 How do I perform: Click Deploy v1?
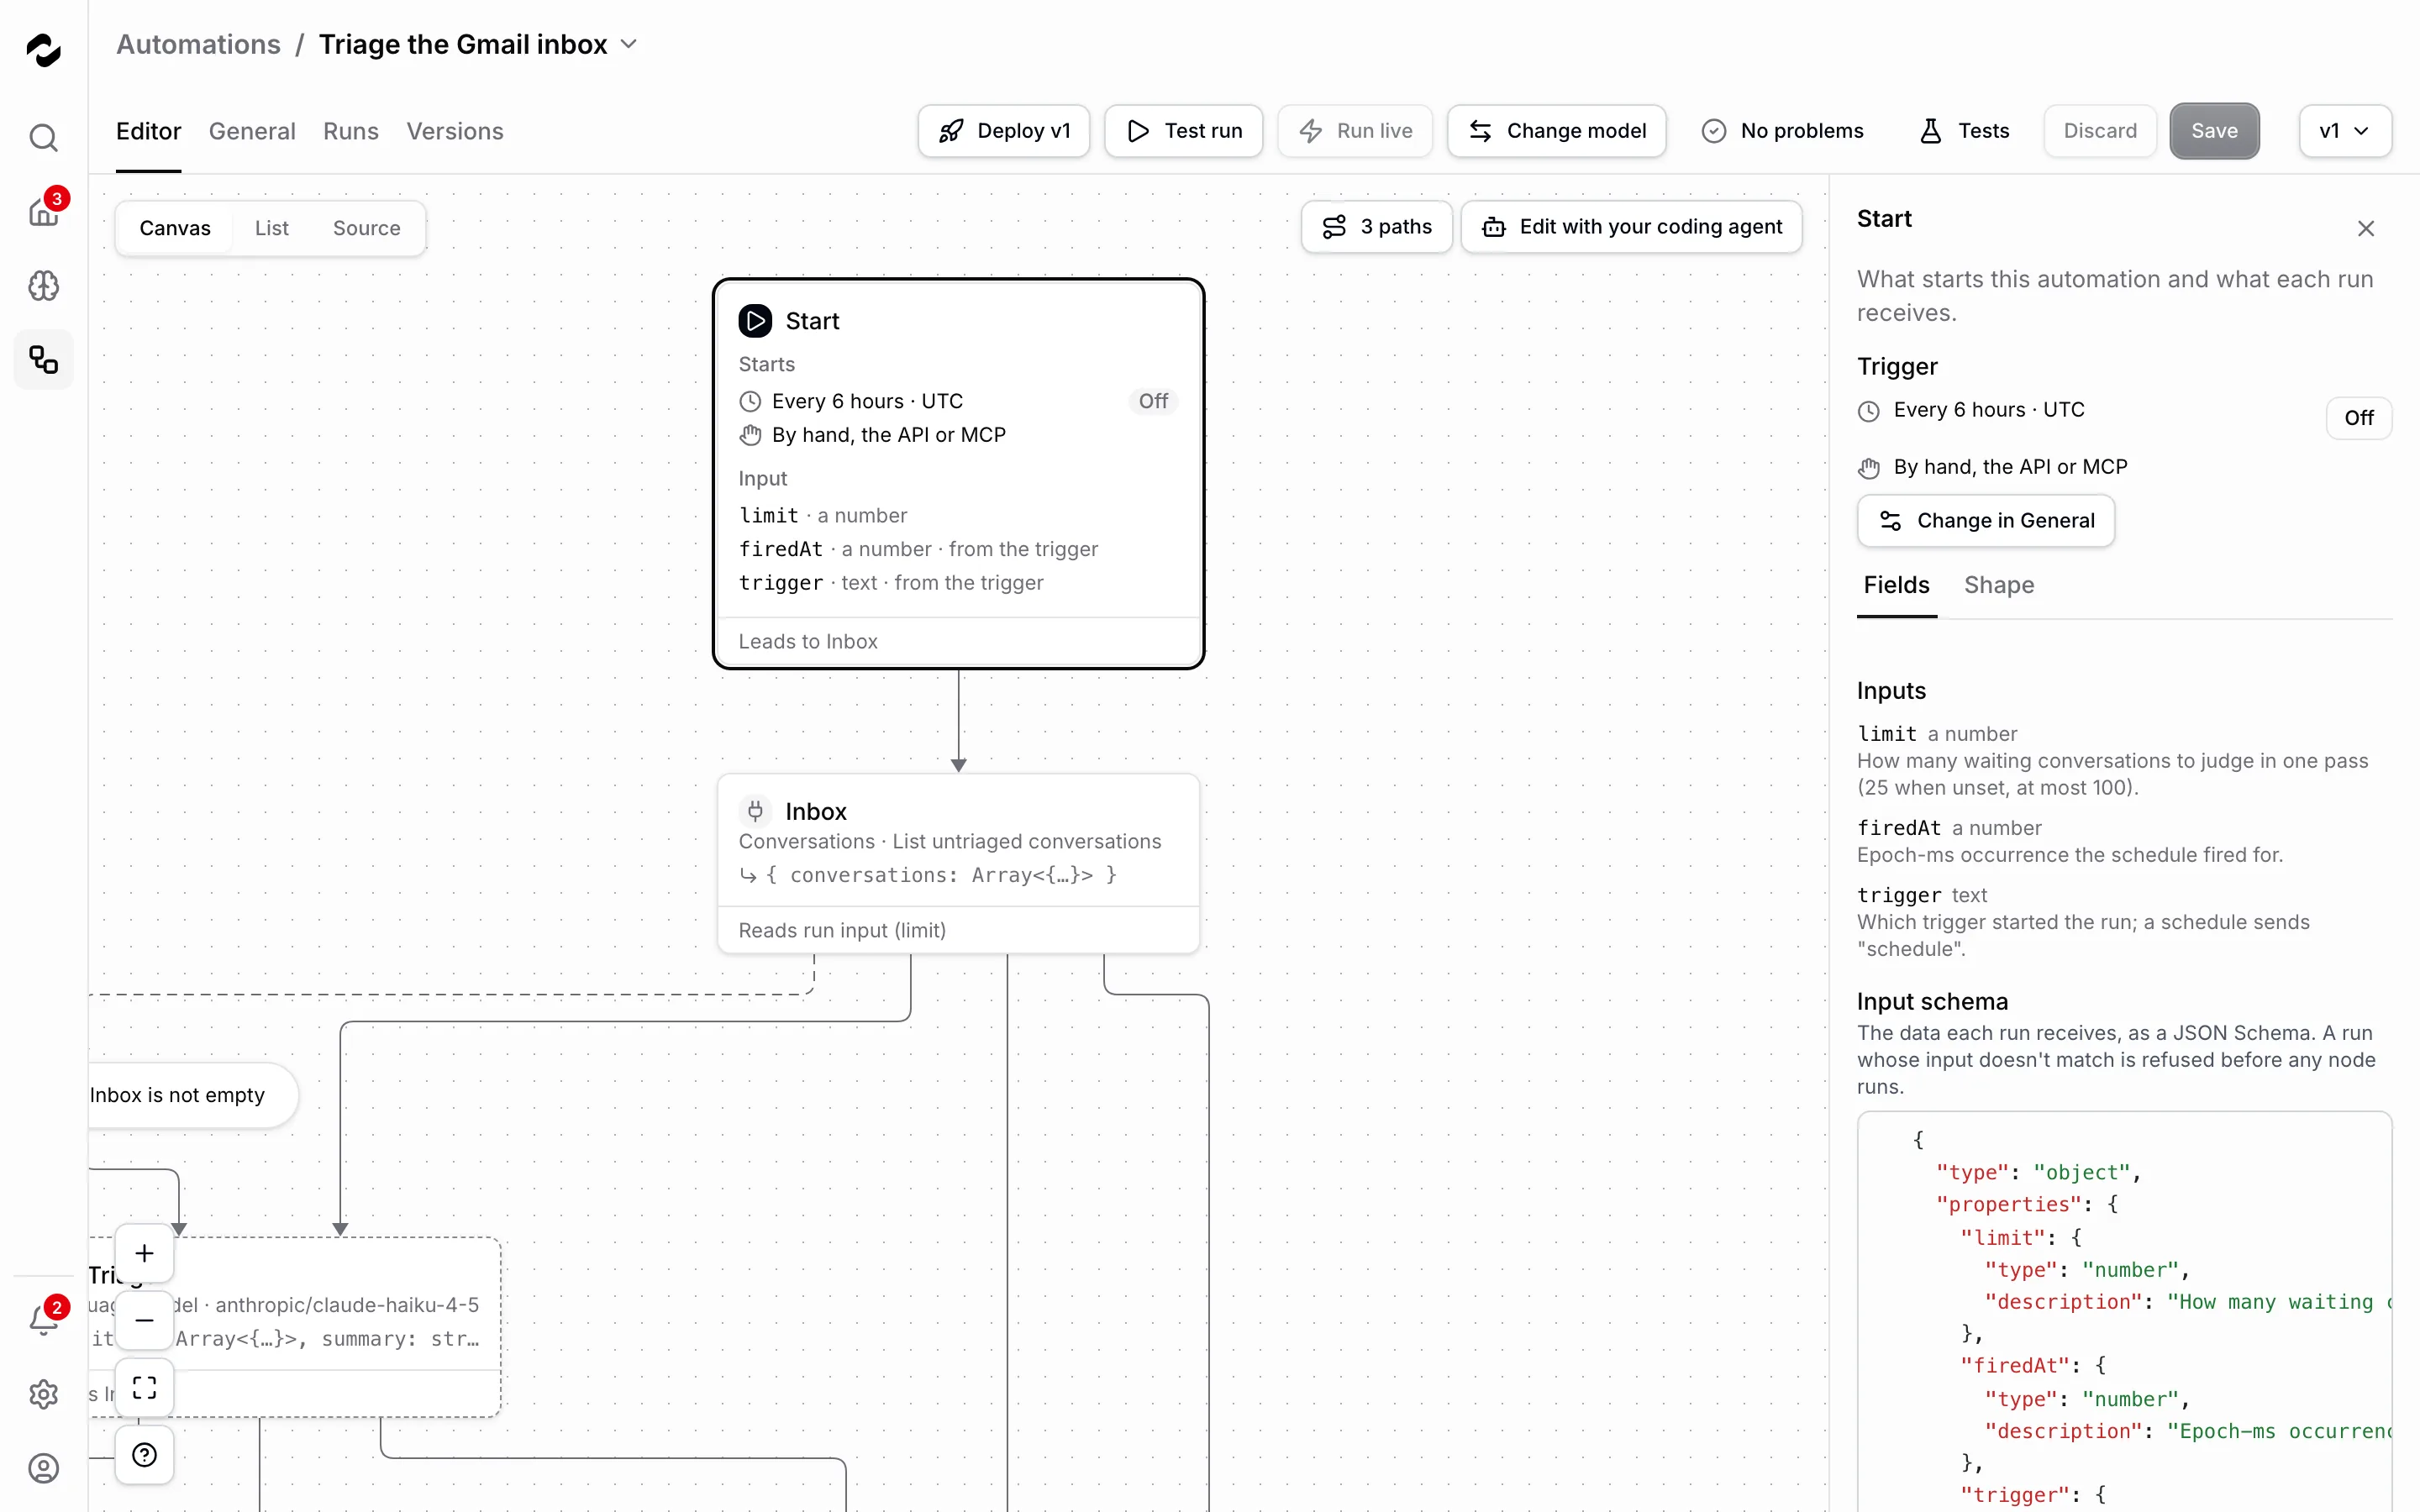(x=1004, y=131)
